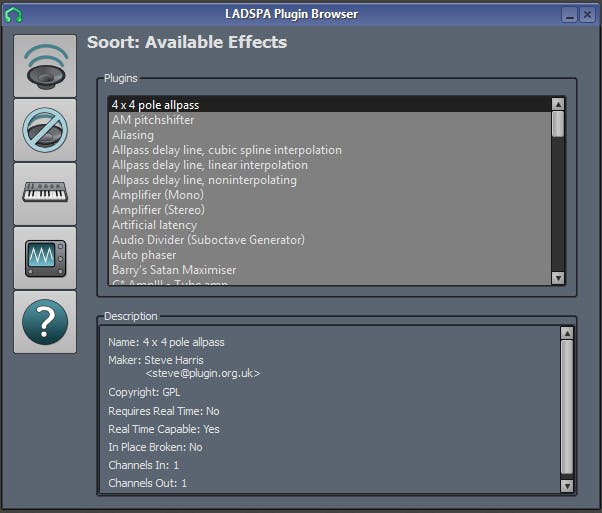
Task: Select the Unavailable Effects crossed speaker icon
Action: point(45,130)
